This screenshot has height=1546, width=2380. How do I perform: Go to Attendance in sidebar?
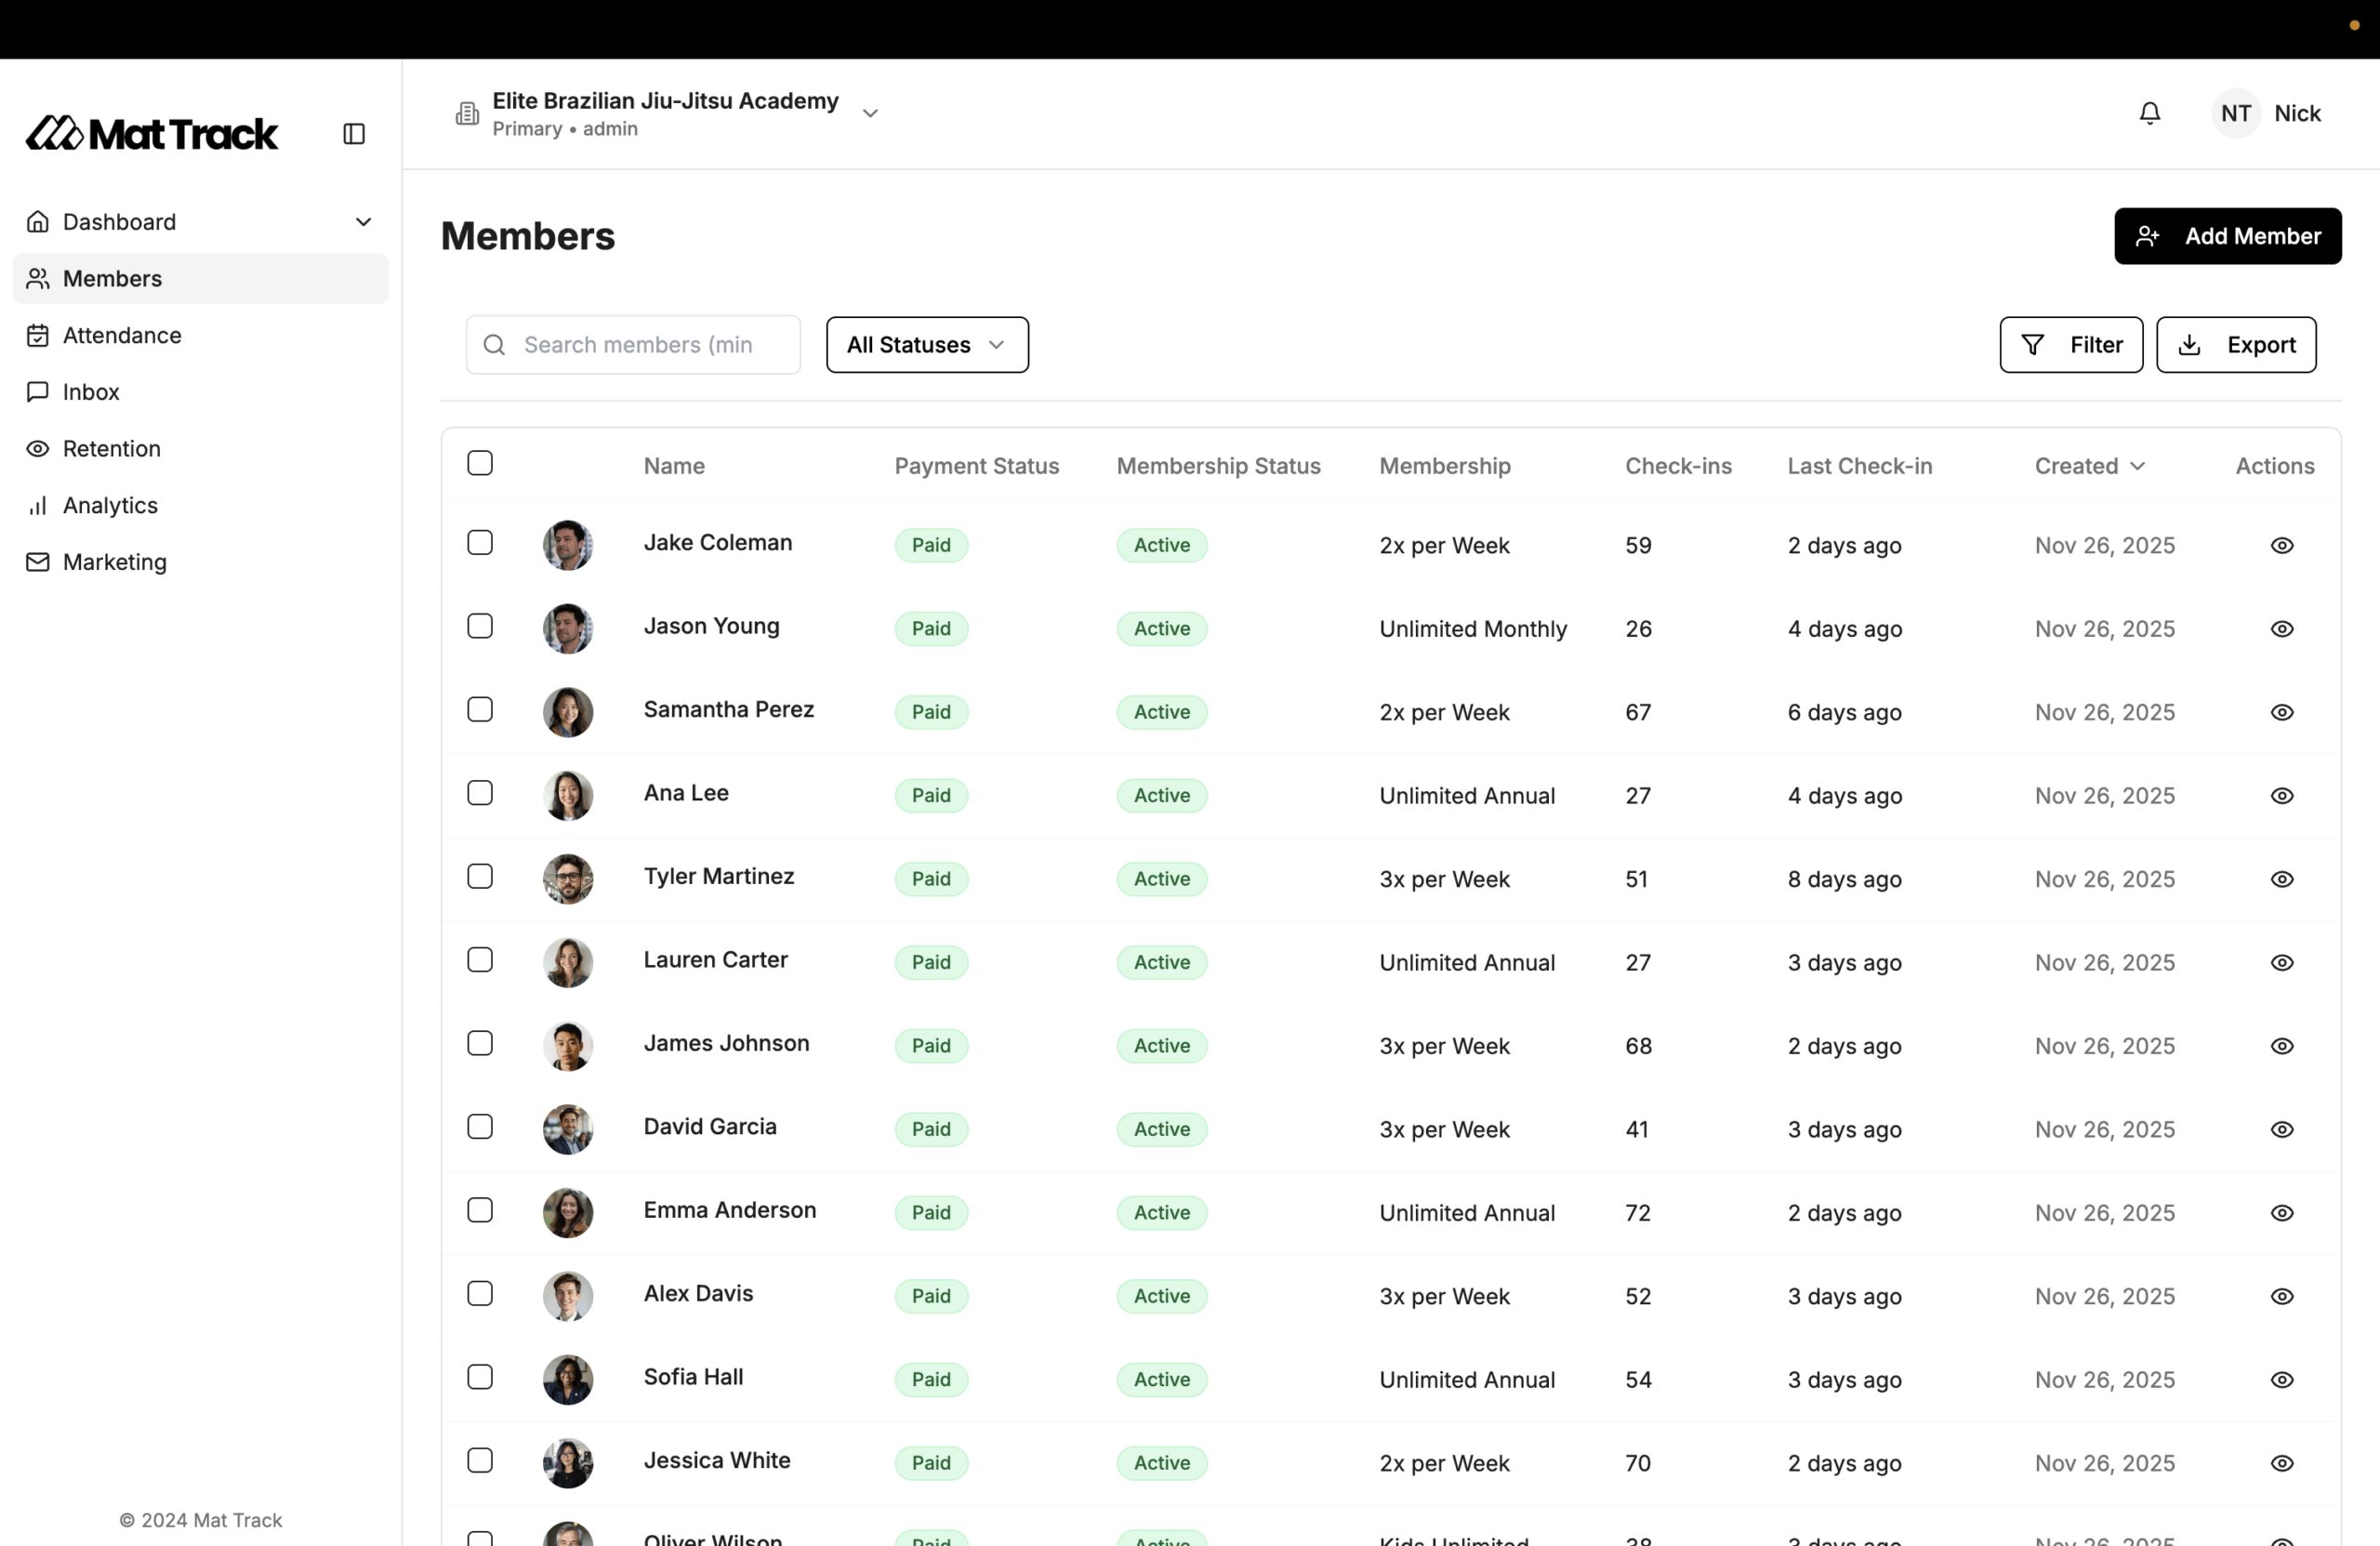(122, 335)
